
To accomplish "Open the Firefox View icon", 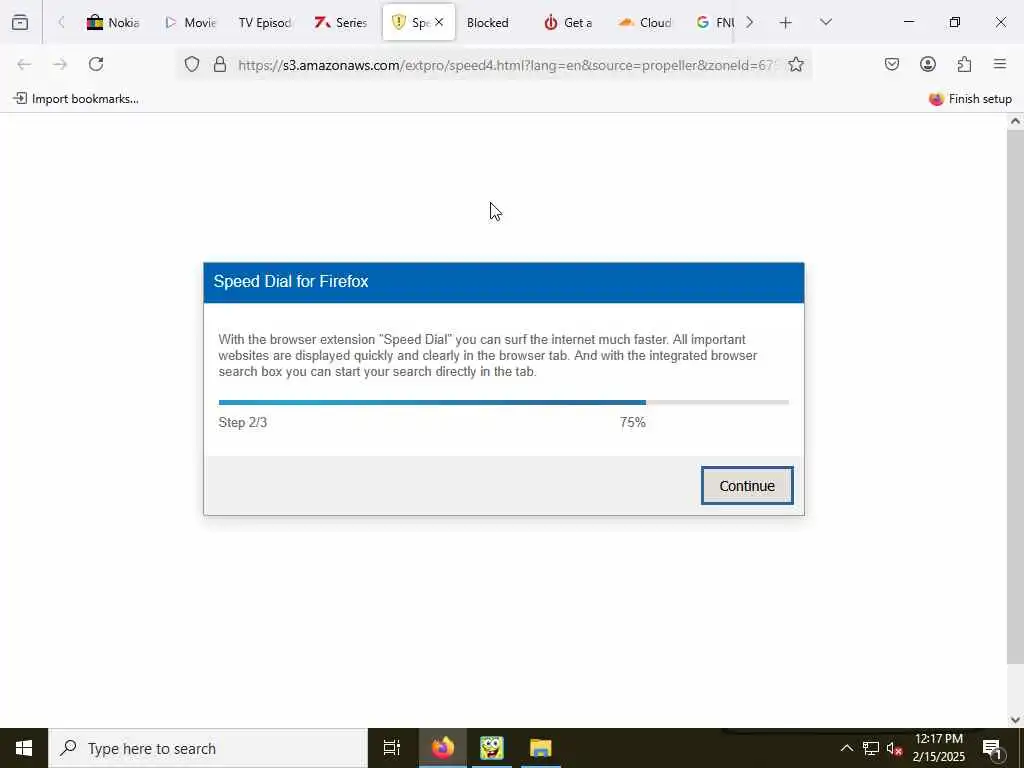I will [20, 22].
